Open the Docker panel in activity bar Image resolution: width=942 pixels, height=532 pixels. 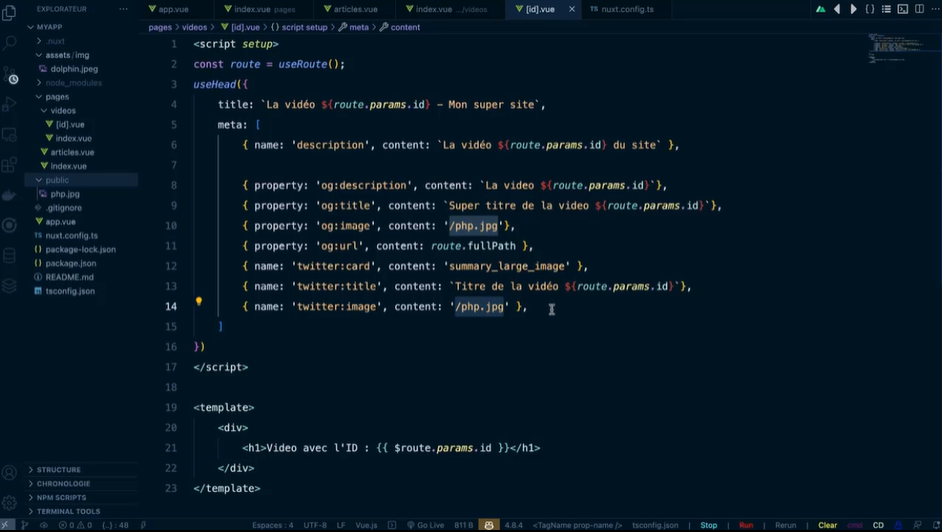(x=10, y=196)
